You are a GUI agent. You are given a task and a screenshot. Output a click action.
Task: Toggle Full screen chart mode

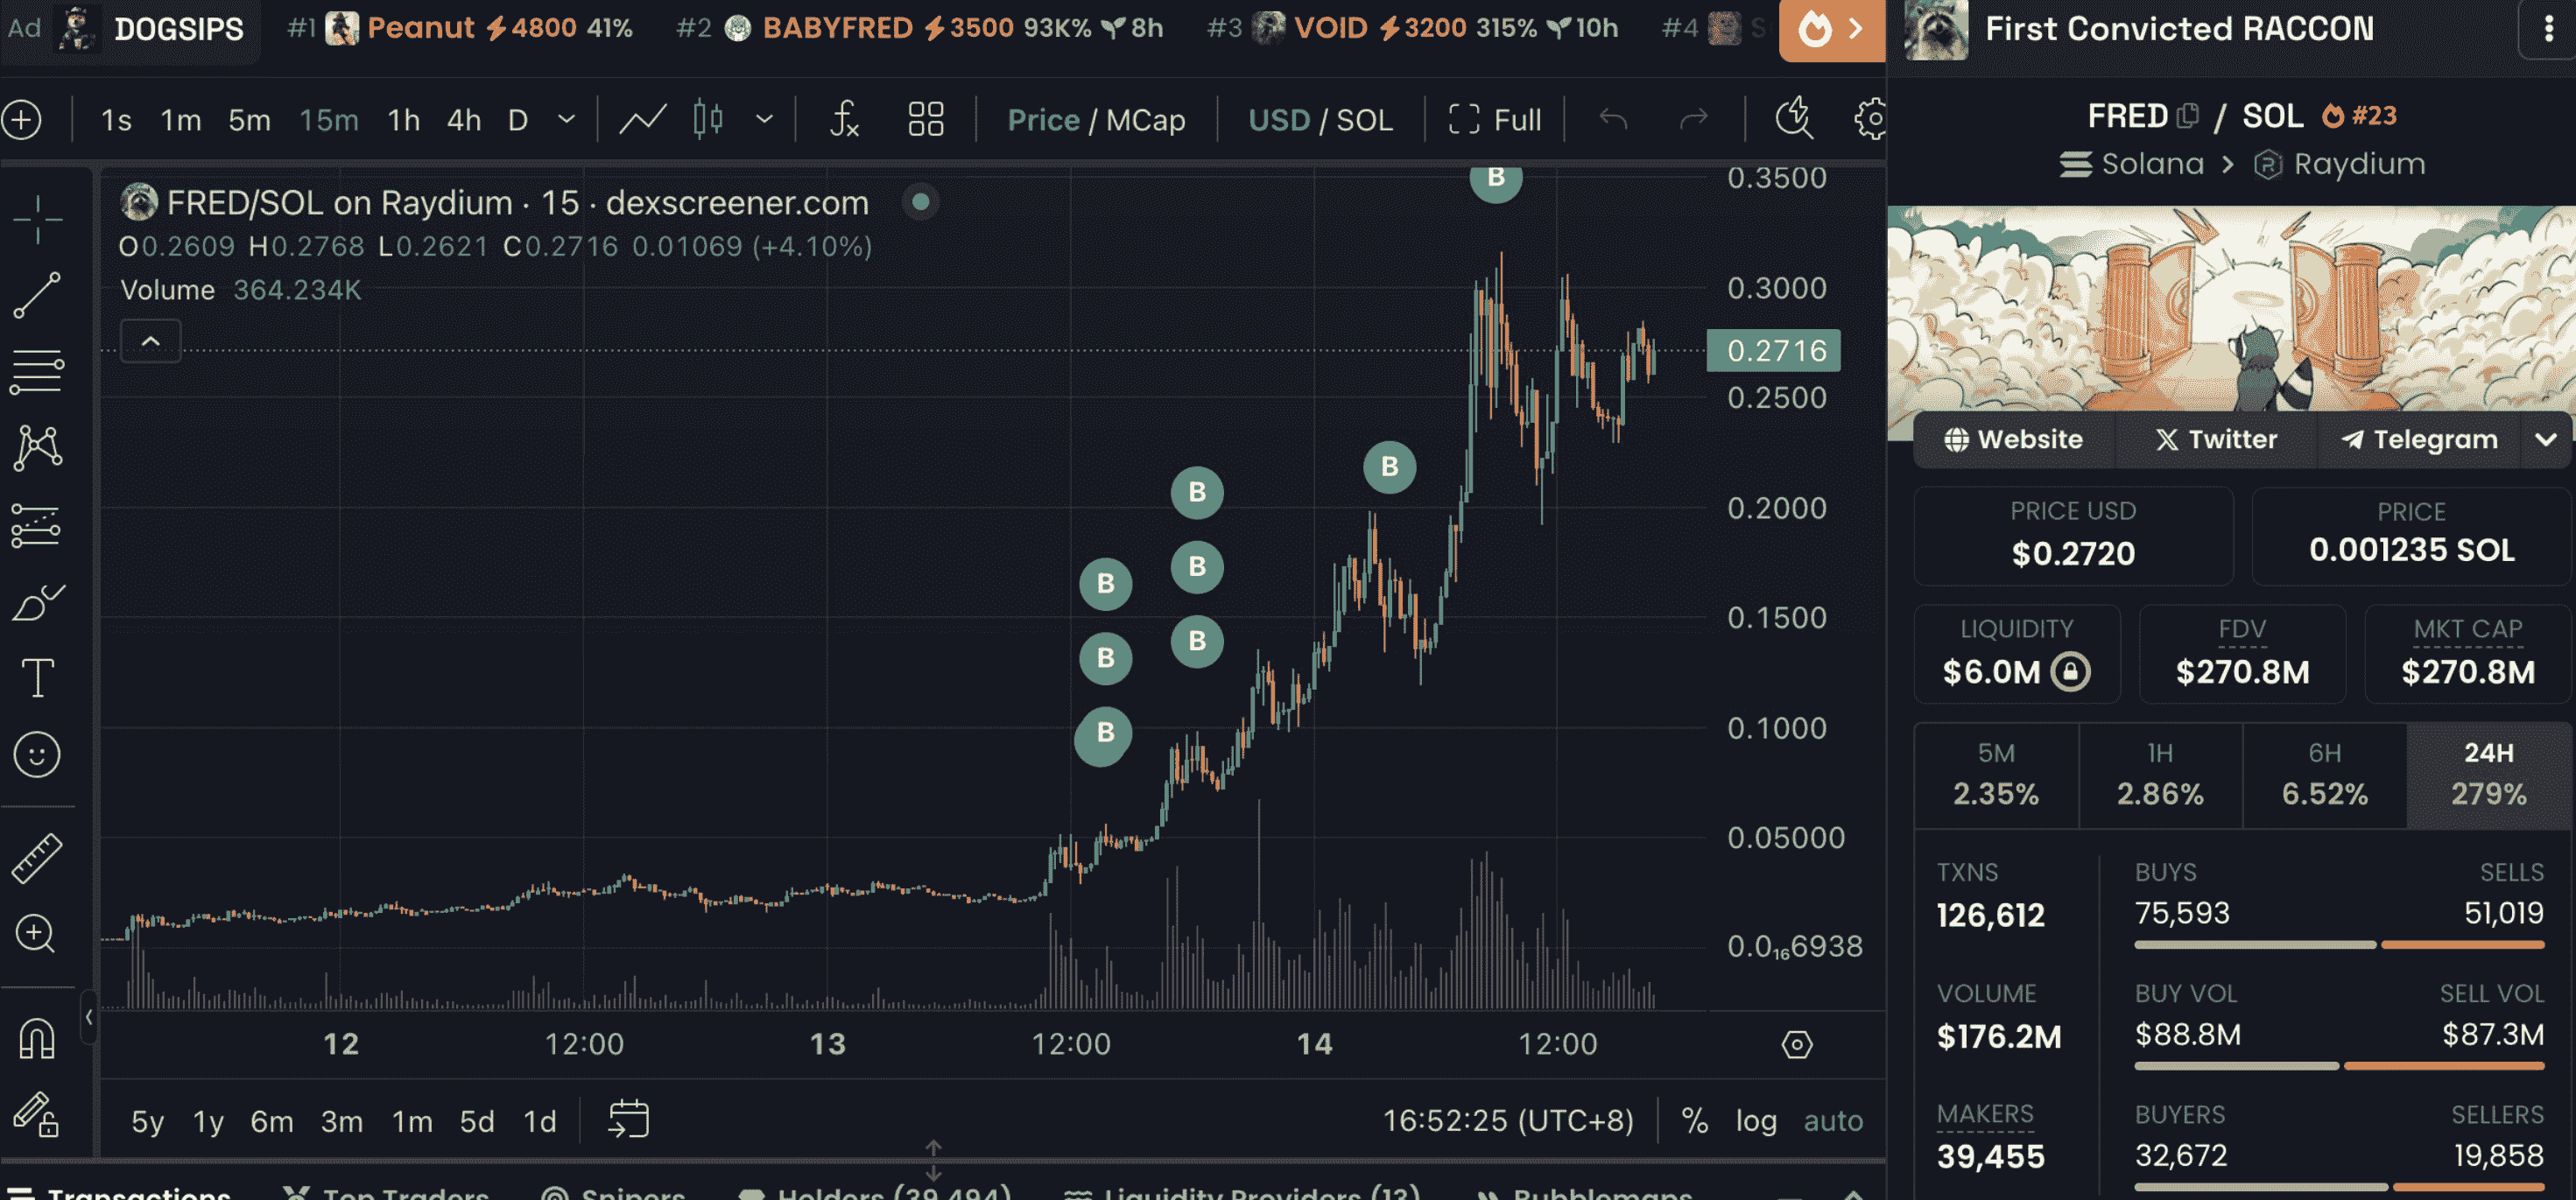[1495, 120]
